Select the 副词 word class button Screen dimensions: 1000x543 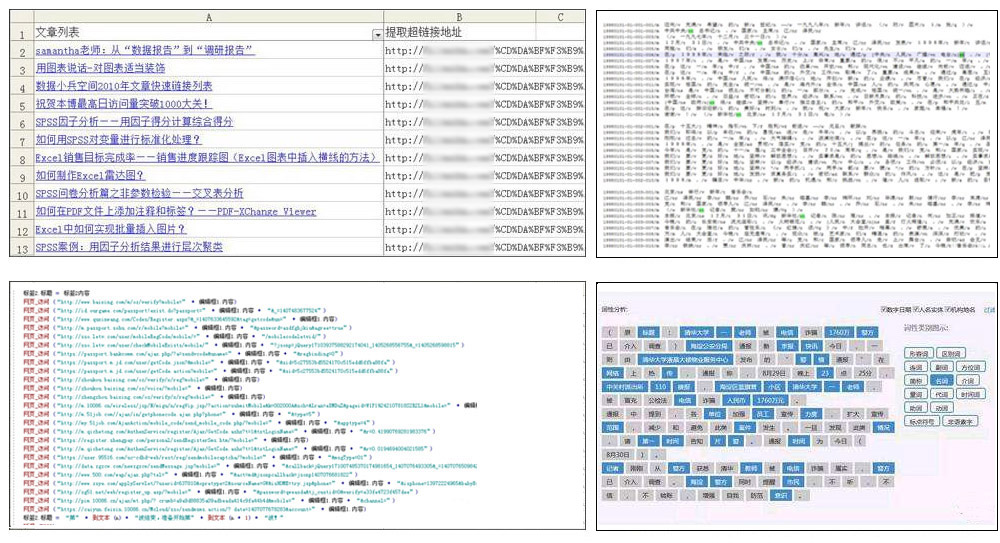click(942, 367)
